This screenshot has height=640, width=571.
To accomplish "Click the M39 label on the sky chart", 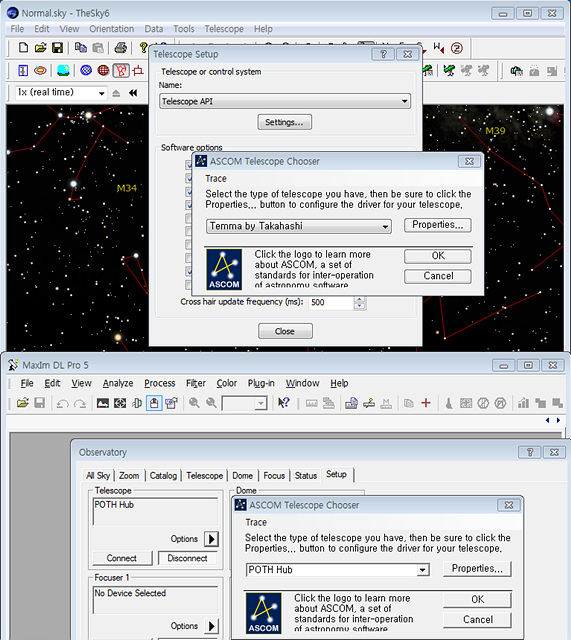I will pyautogui.click(x=495, y=131).
